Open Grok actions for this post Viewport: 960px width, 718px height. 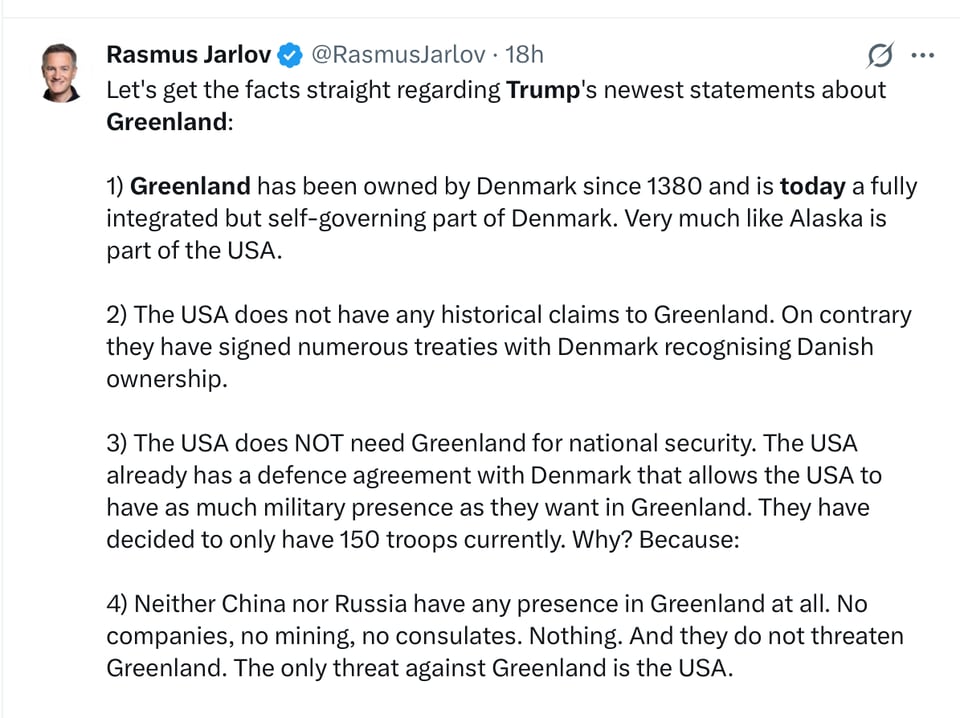879,55
